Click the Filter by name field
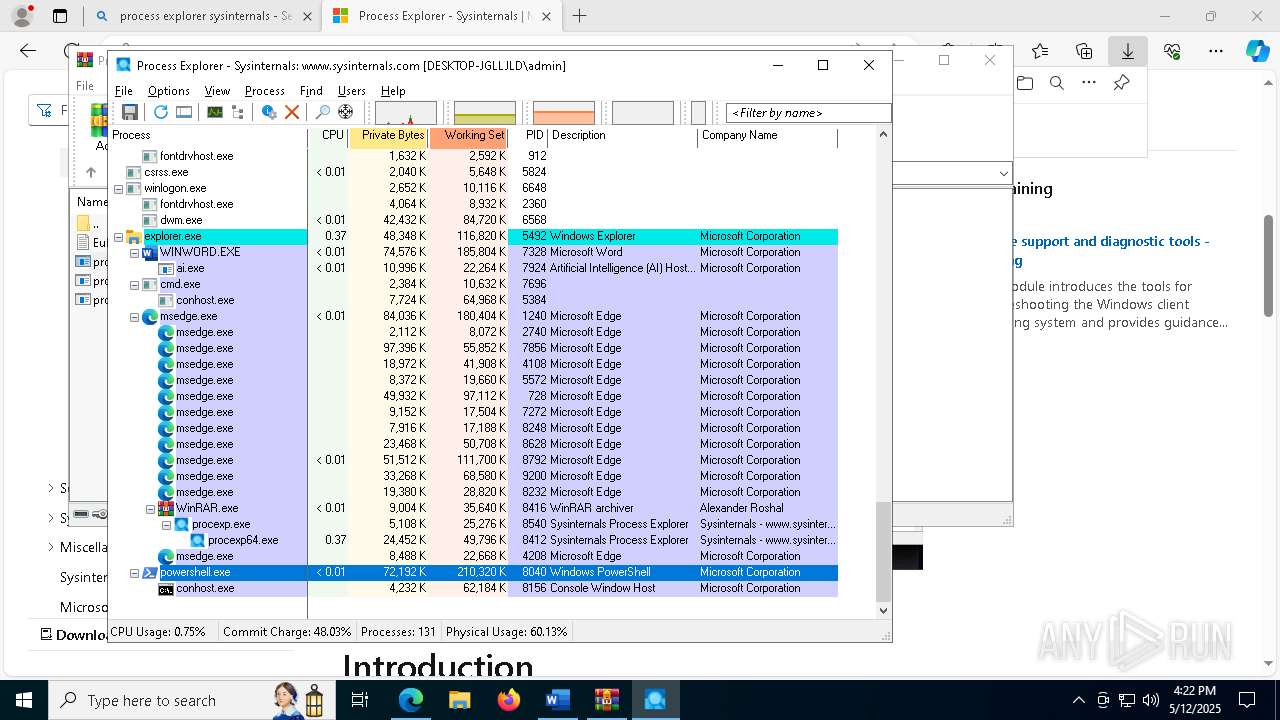Image resolution: width=1280 pixels, height=720 pixels. pyautogui.click(x=808, y=113)
